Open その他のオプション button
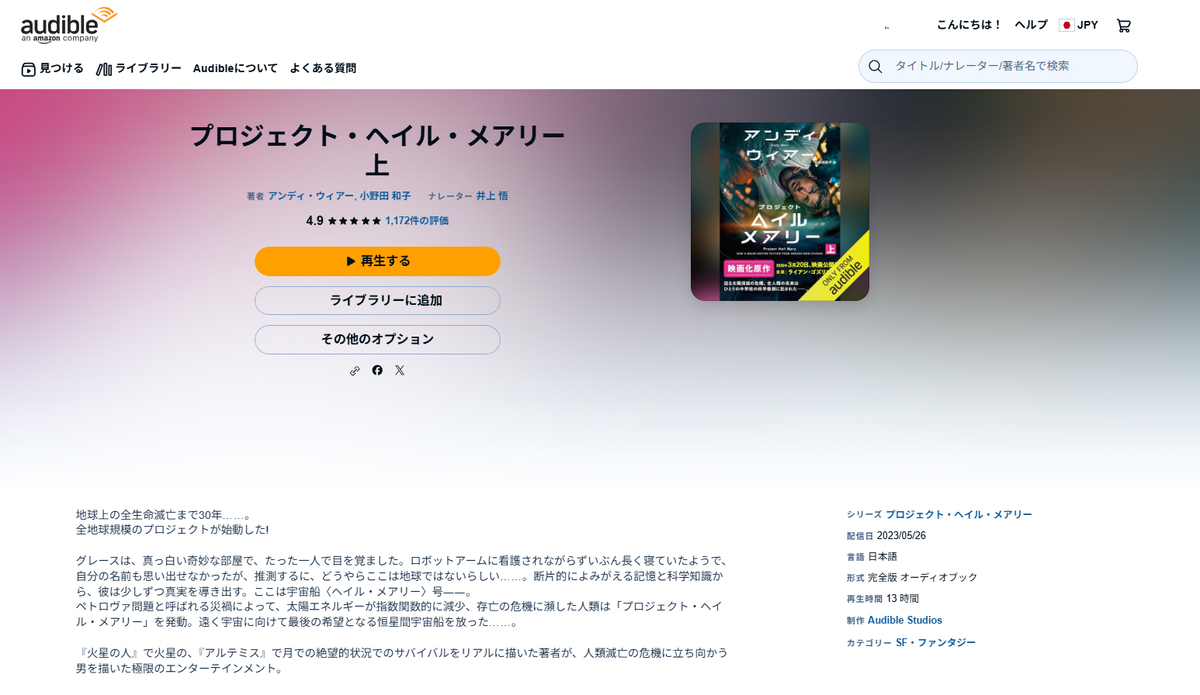 (x=377, y=339)
